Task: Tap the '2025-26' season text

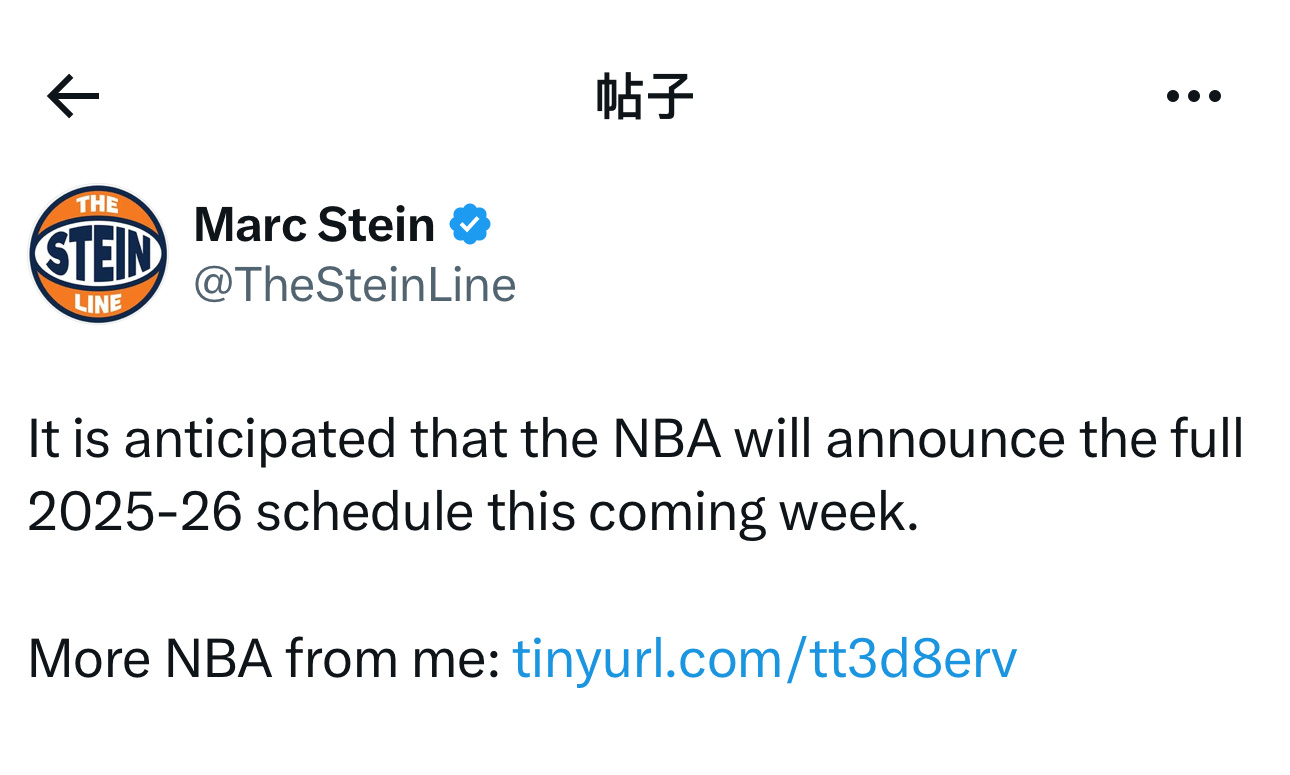Action: [135, 513]
